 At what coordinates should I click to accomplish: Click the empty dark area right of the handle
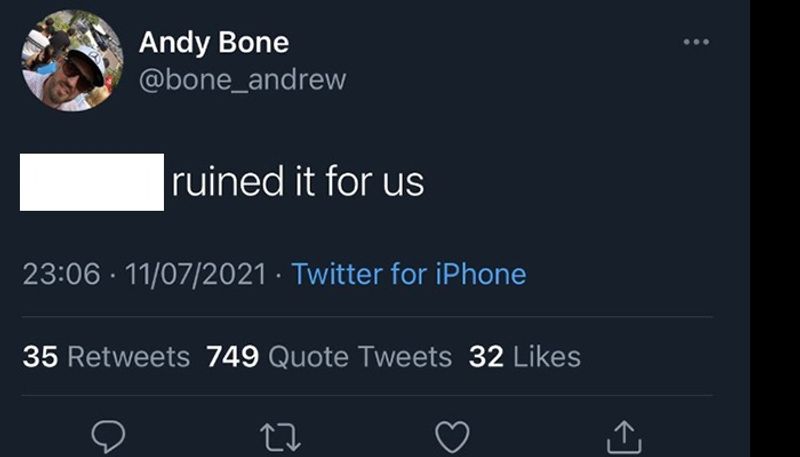click(500, 80)
